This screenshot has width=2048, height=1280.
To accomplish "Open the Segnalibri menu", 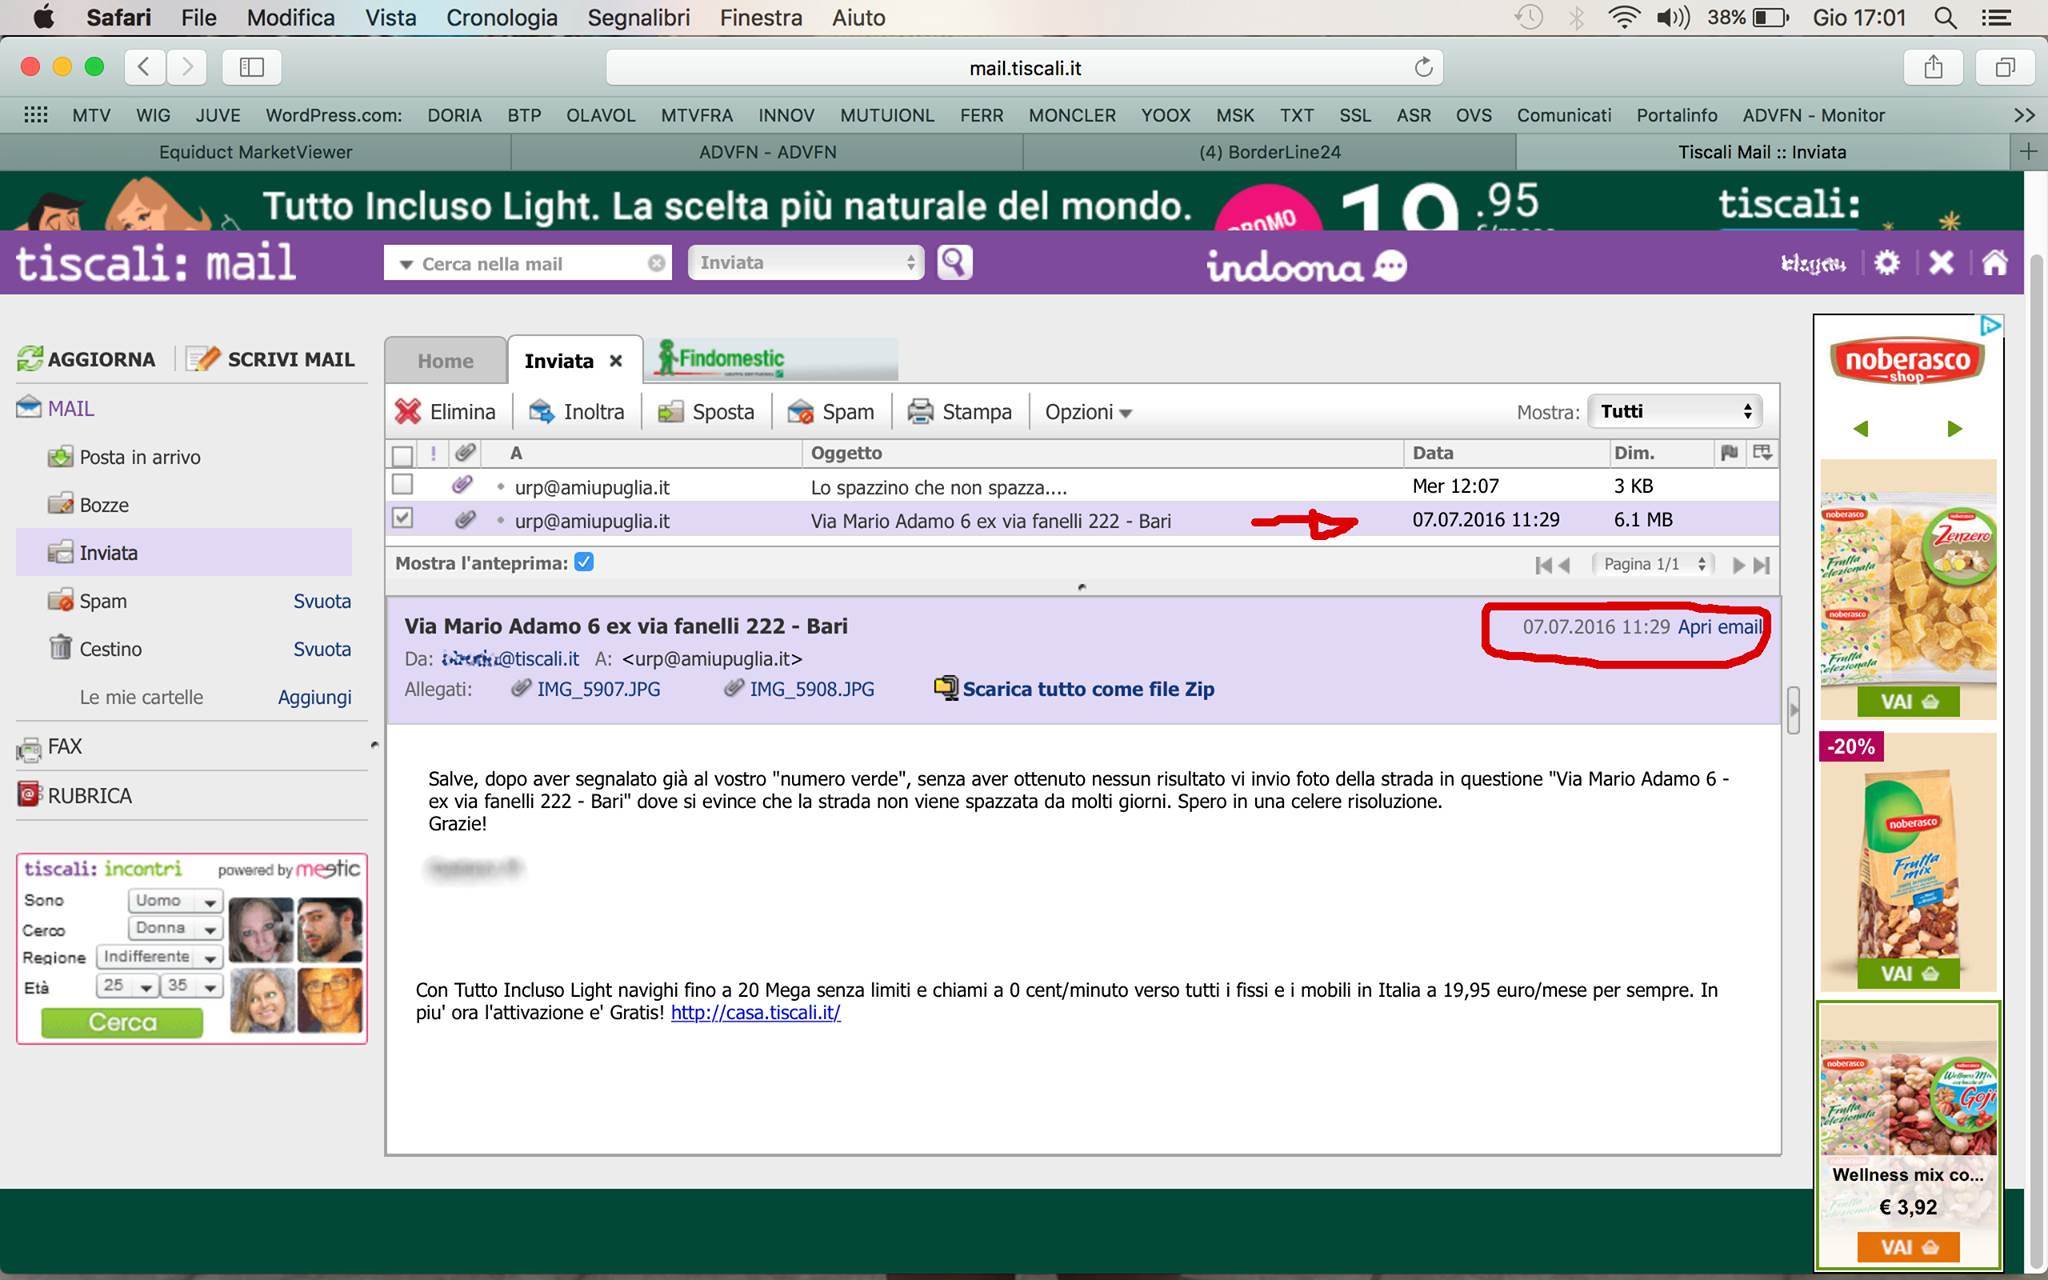I will coord(638,18).
